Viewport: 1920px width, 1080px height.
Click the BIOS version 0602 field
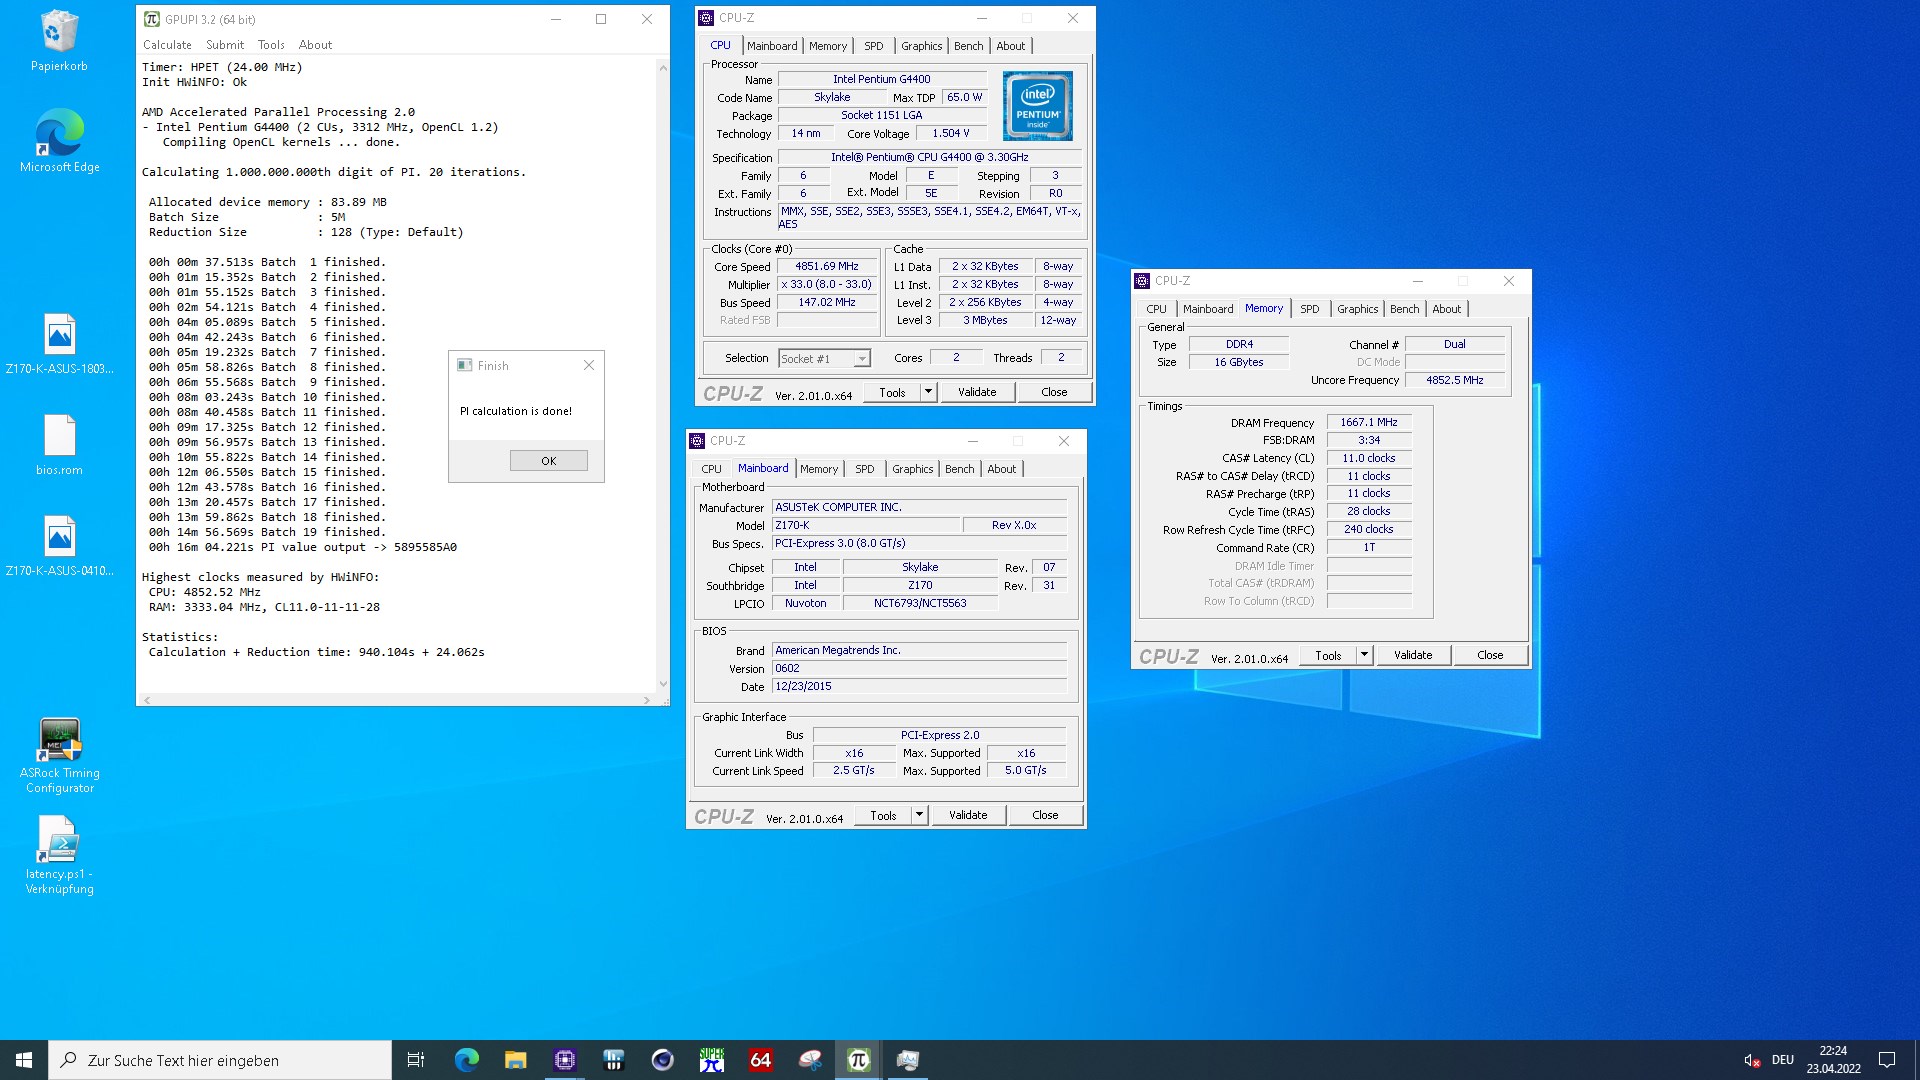pos(919,669)
